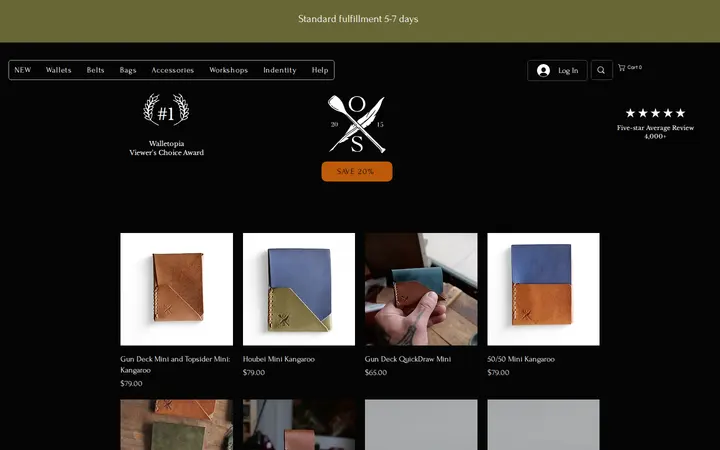Click the Walletopia Viewer's Choice Award text
Viewport: 720px width, 450px height.
pos(166,148)
